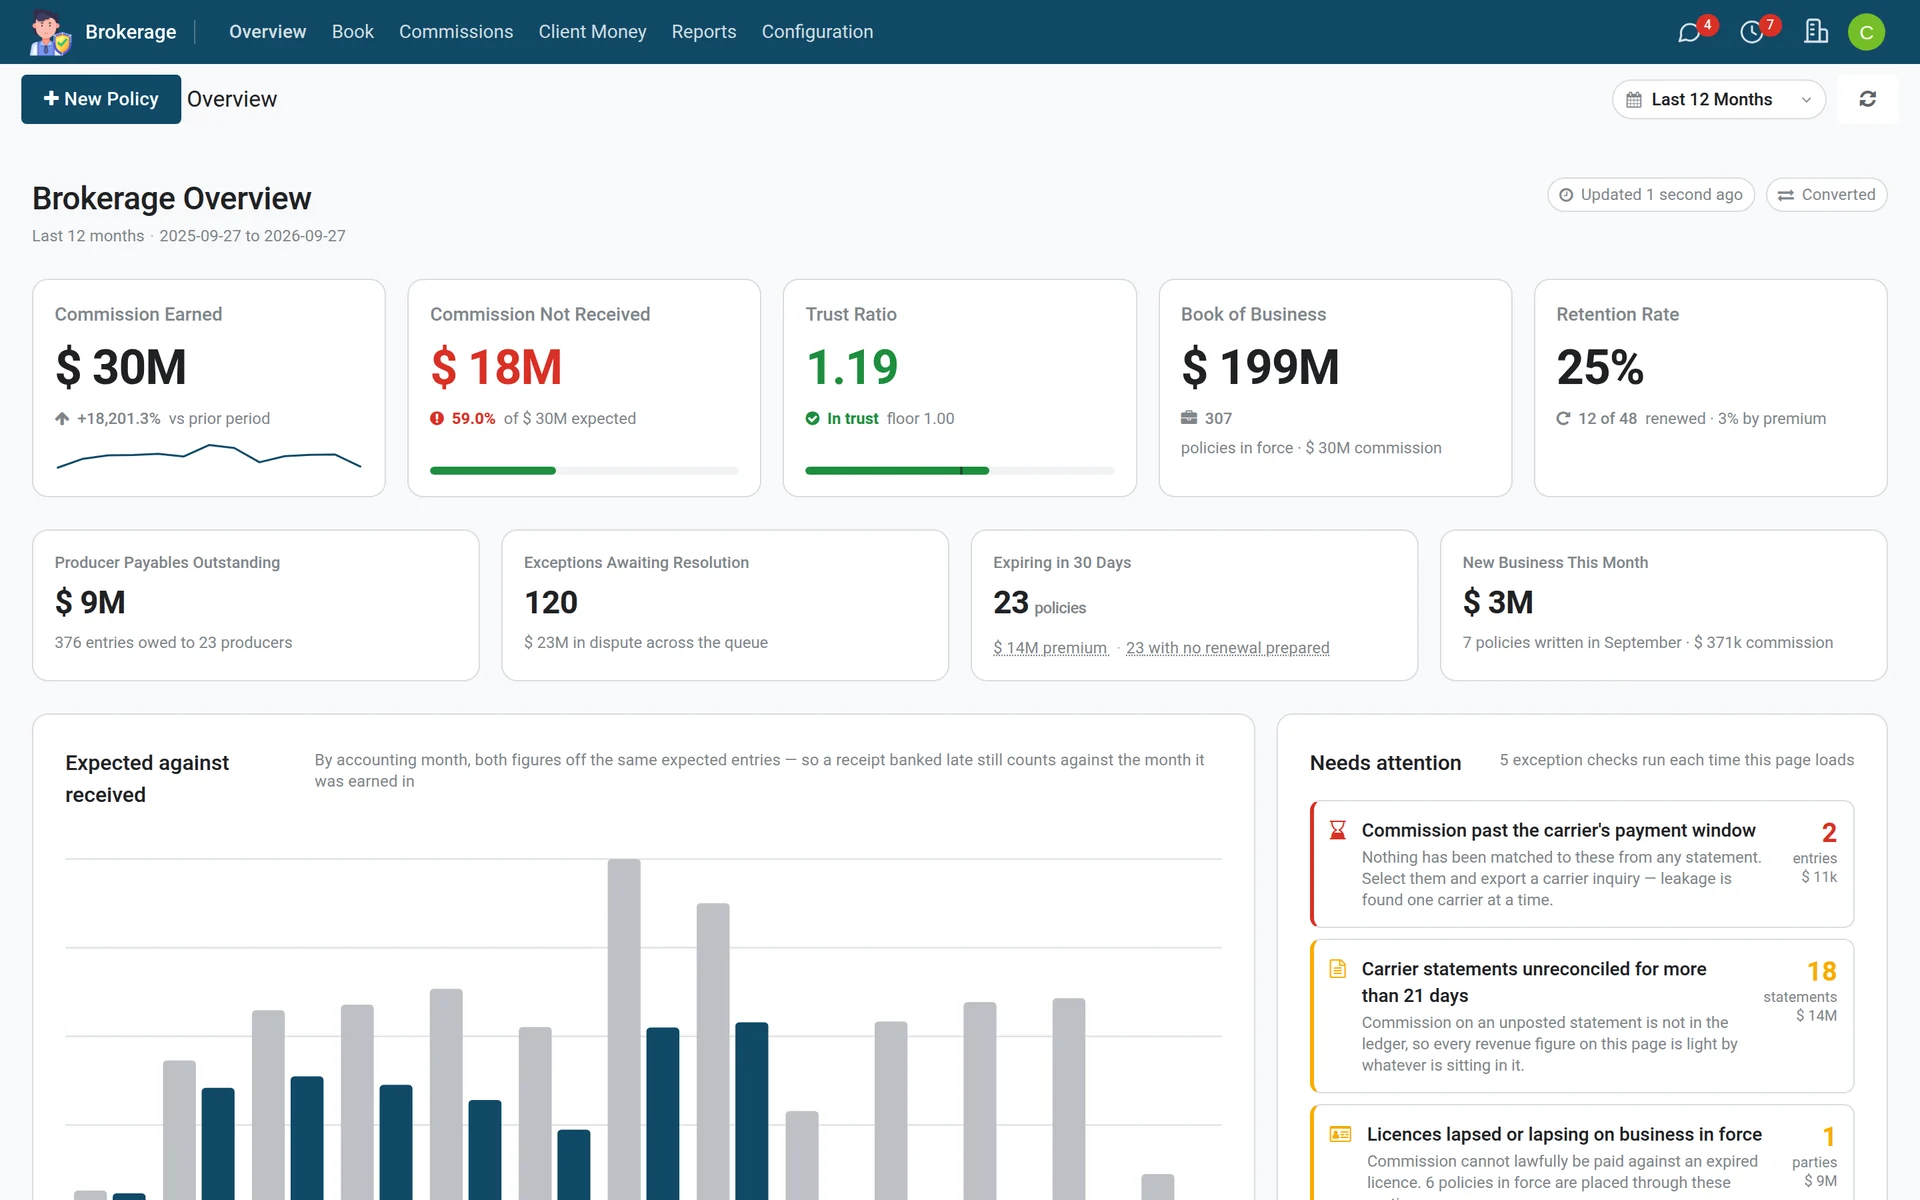Click the Updated 1 second ago chip
The image size is (1920, 1200).
pyautogui.click(x=1651, y=195)
